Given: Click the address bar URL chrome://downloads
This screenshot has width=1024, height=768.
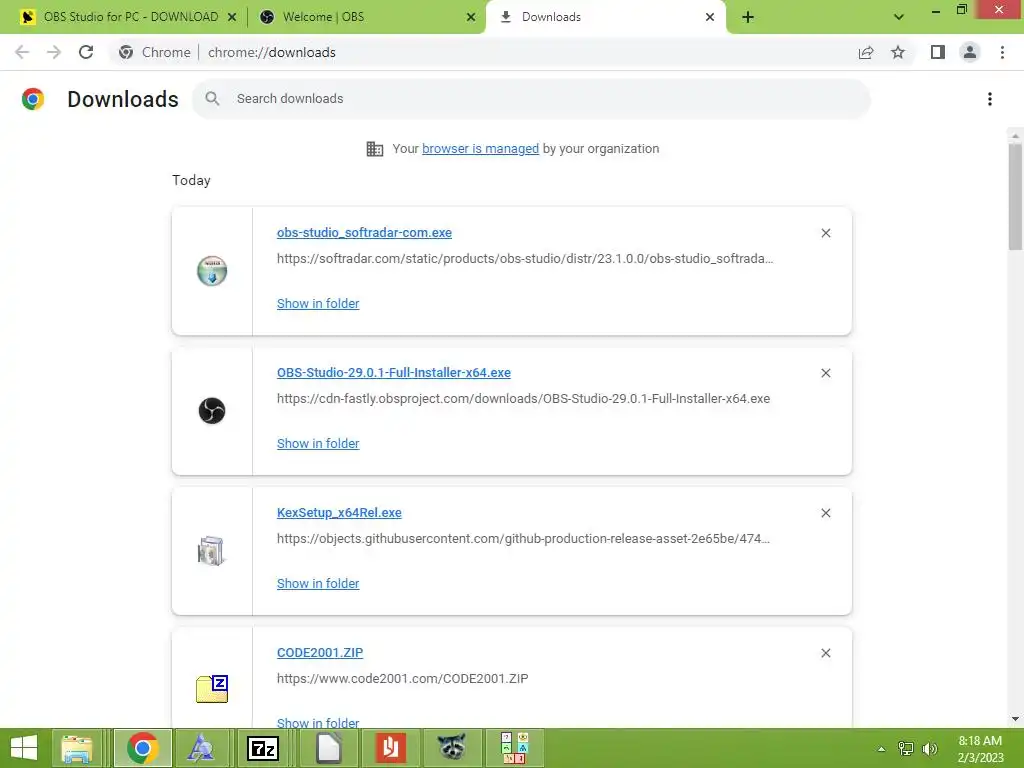Looking at the screenshot, I should (272, 52).
